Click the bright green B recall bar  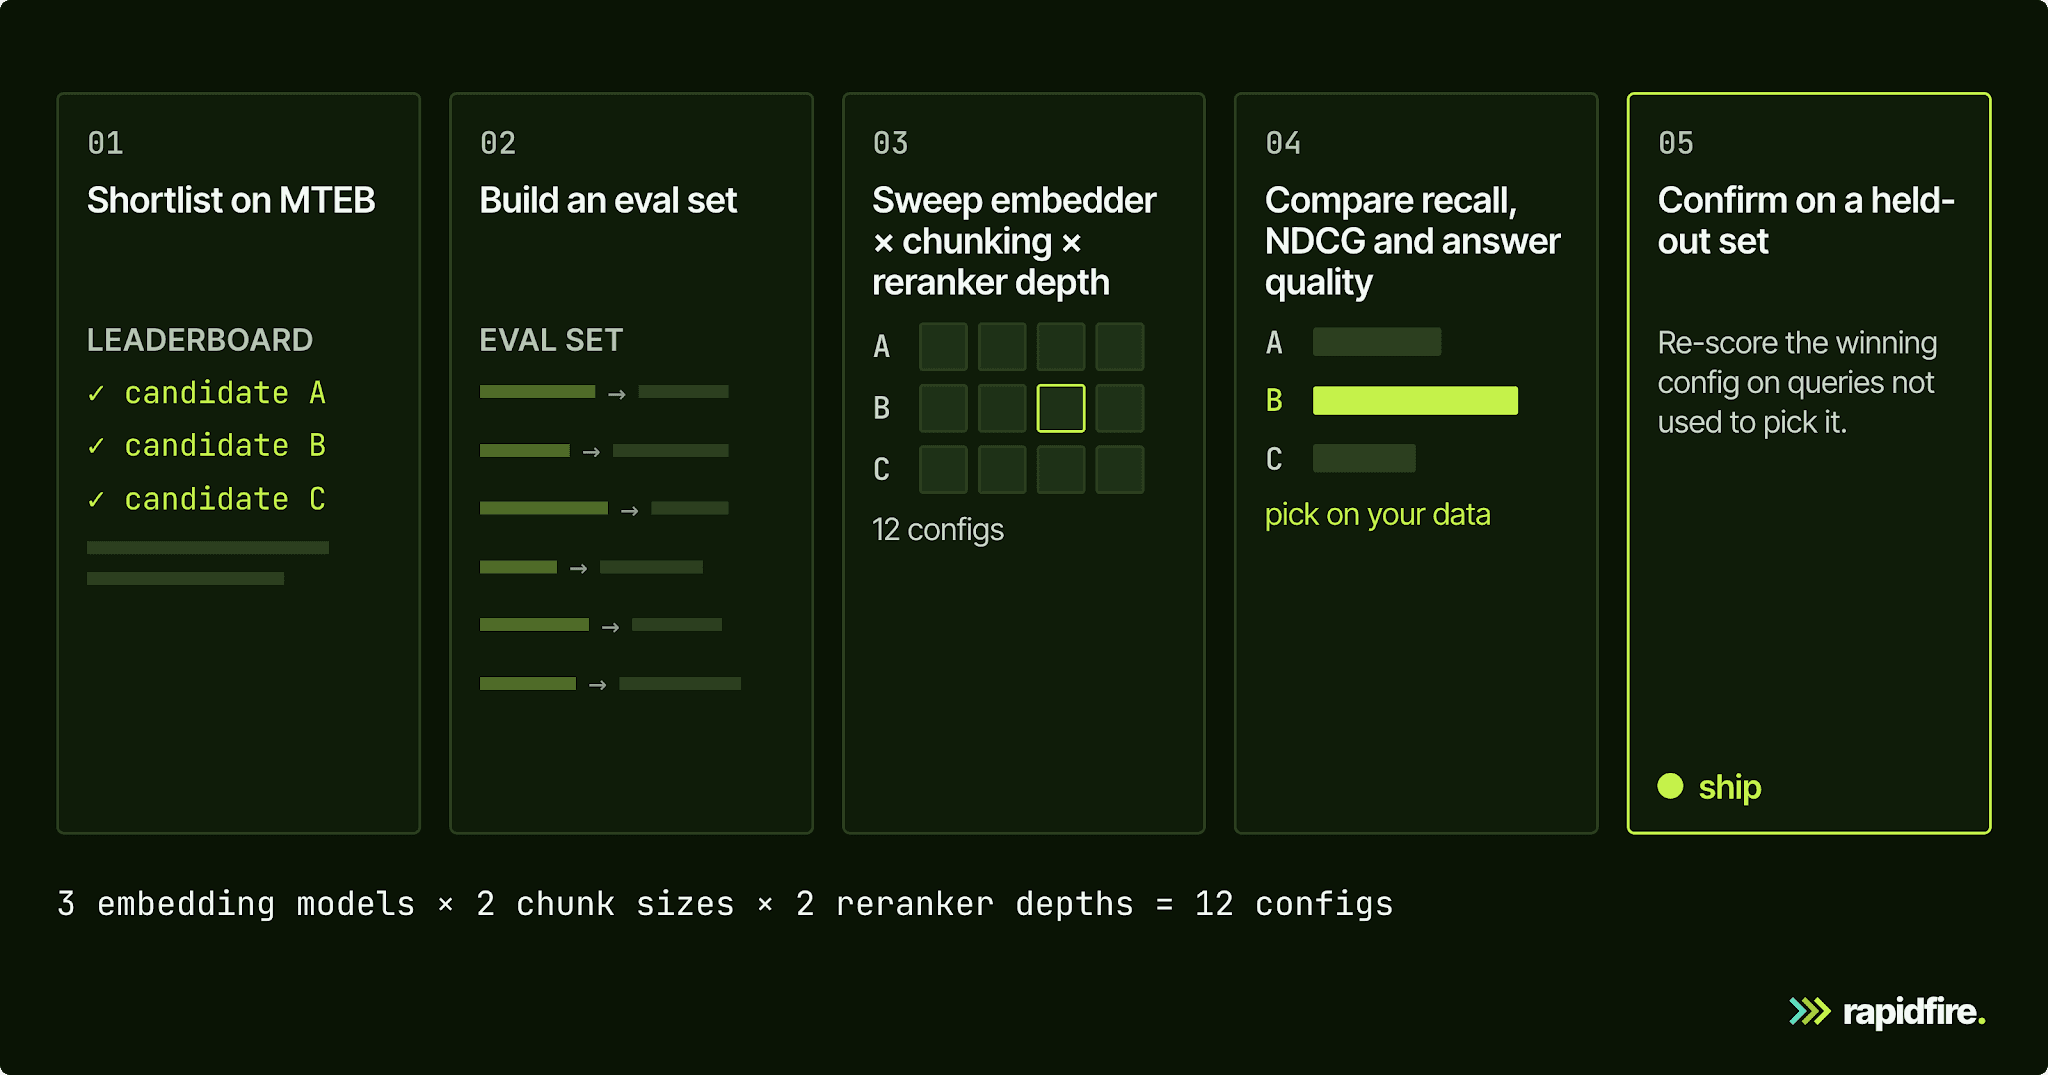click(x=1415, y=400)
